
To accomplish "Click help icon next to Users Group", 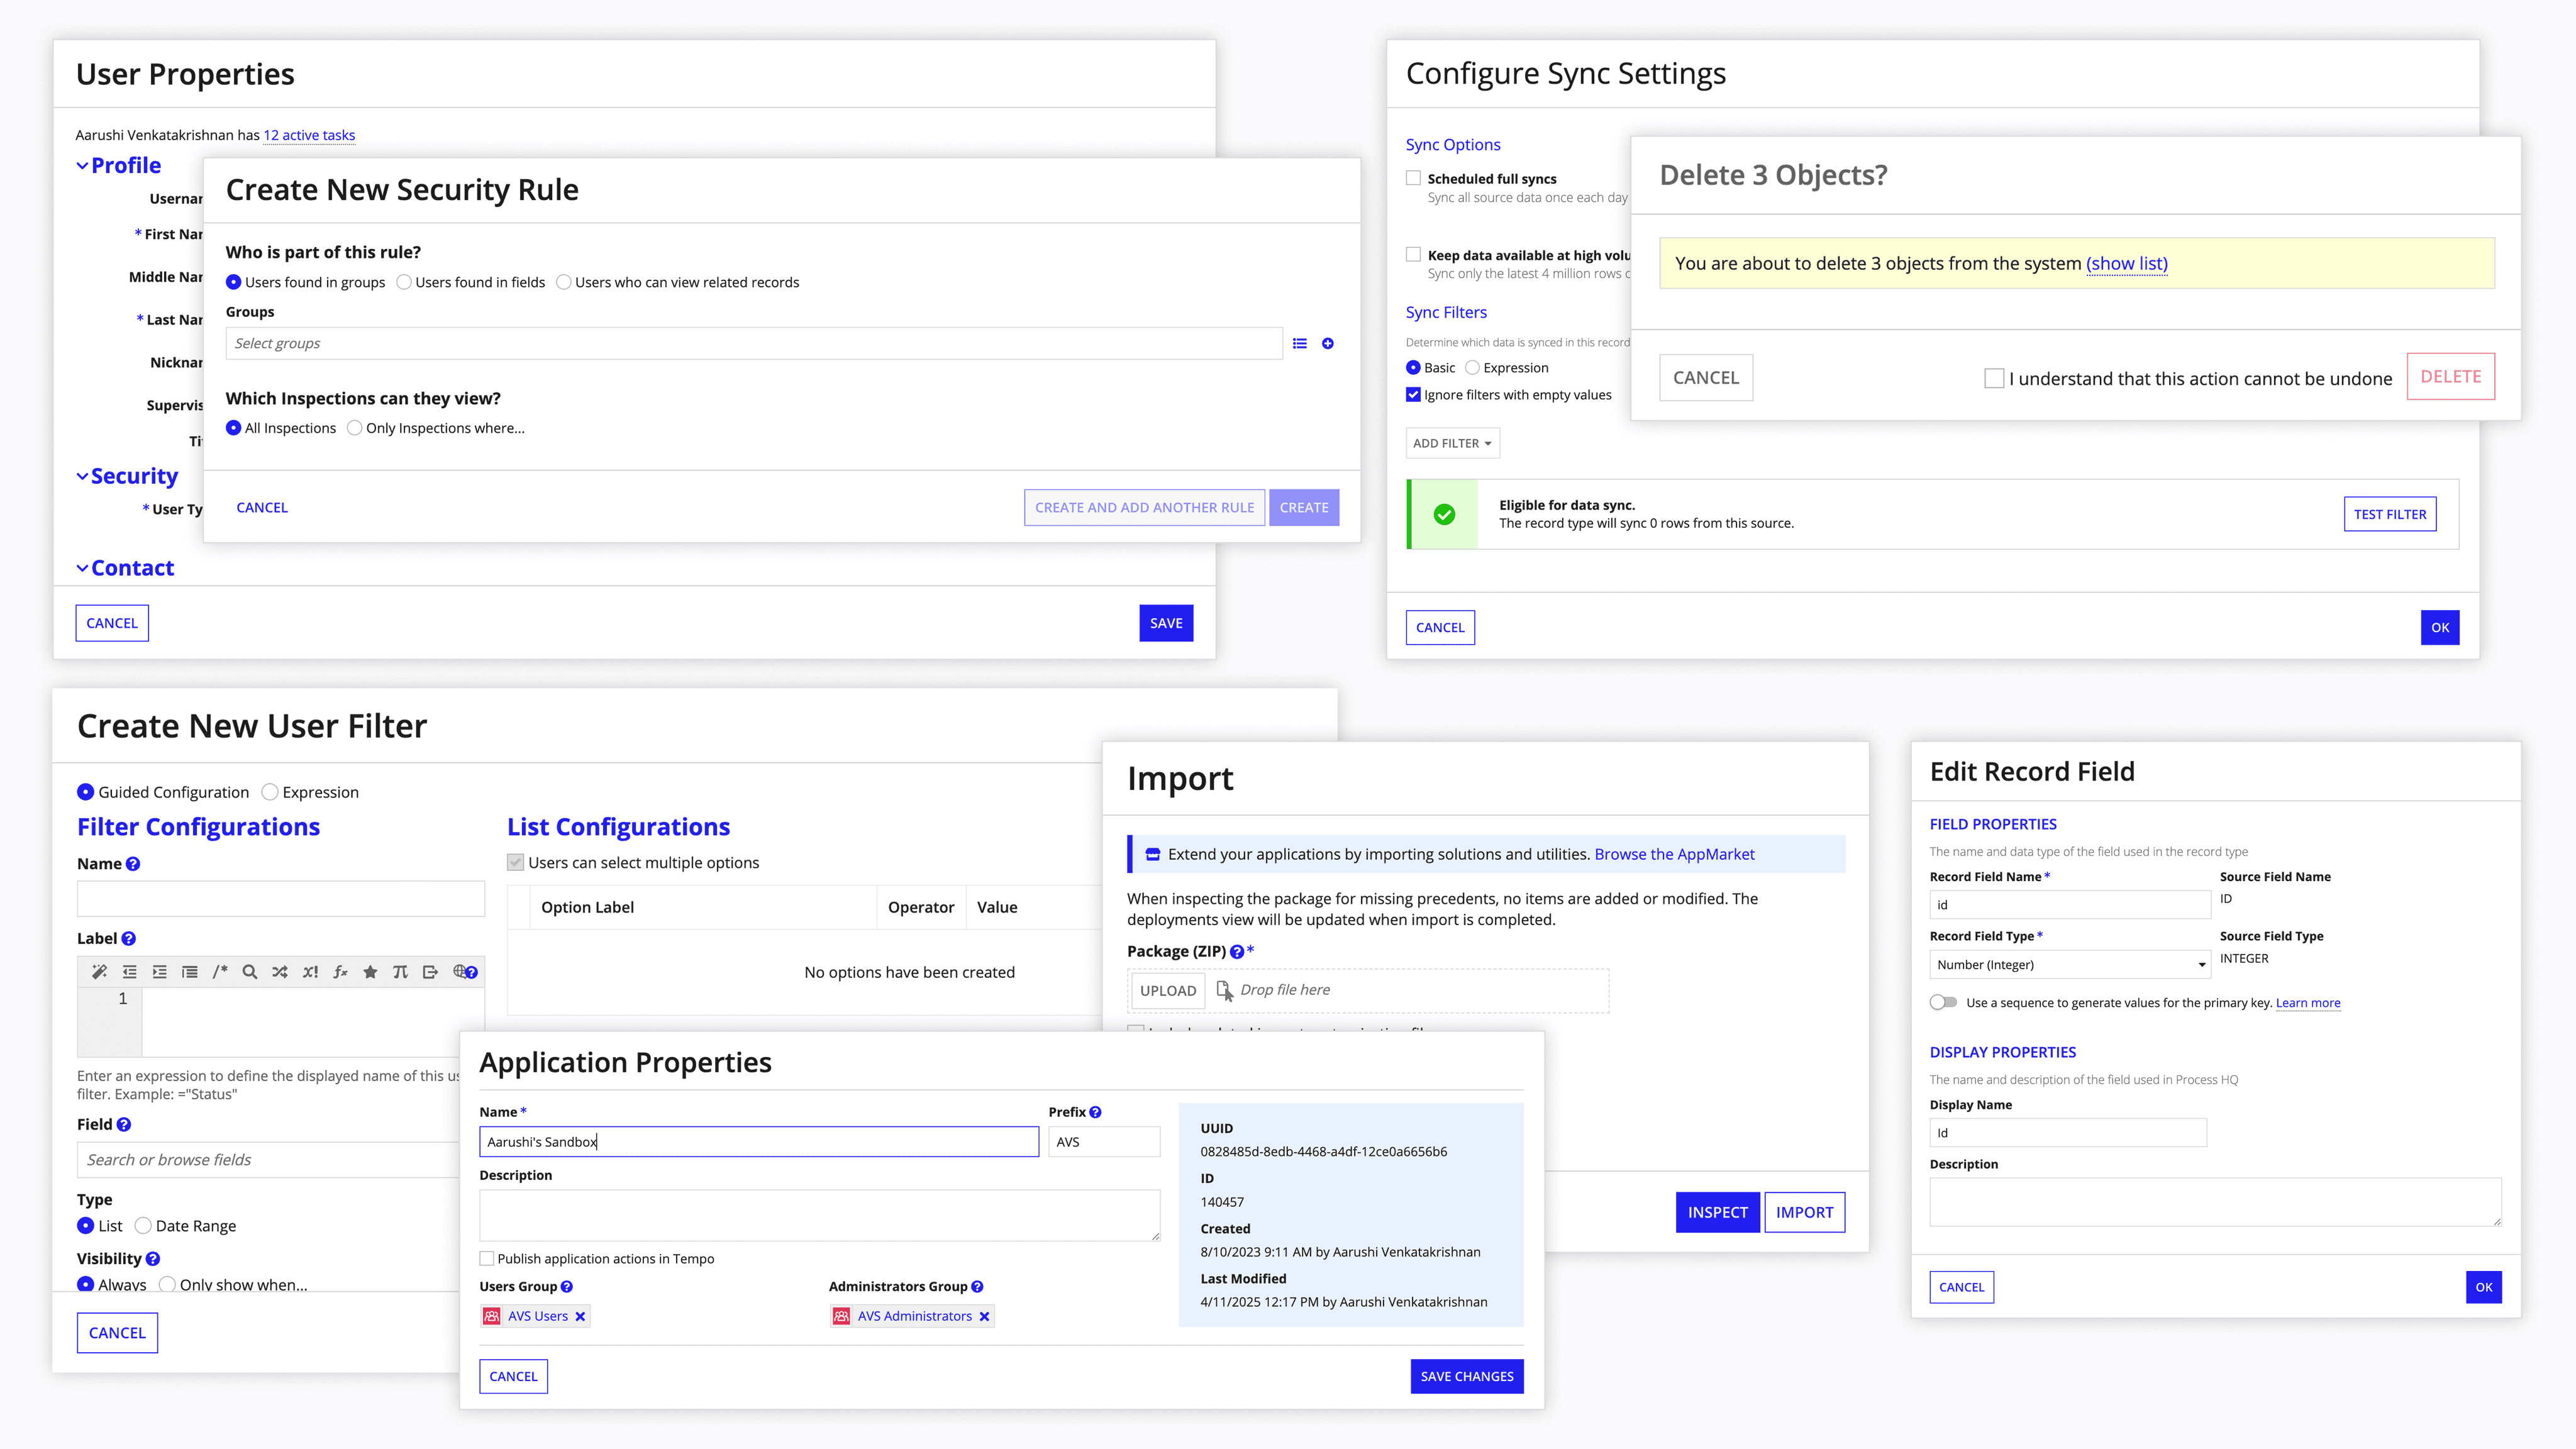I will [x=566, y=1286].
